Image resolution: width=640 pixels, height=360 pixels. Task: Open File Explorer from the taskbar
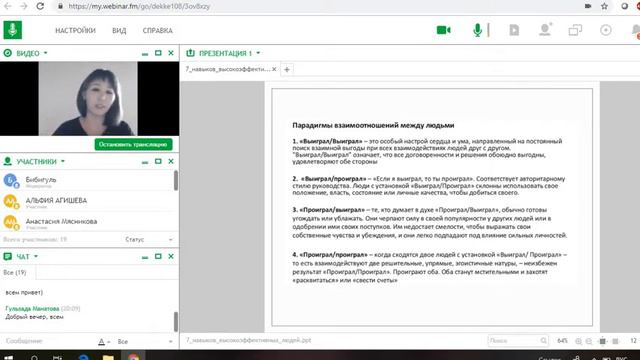108,358
